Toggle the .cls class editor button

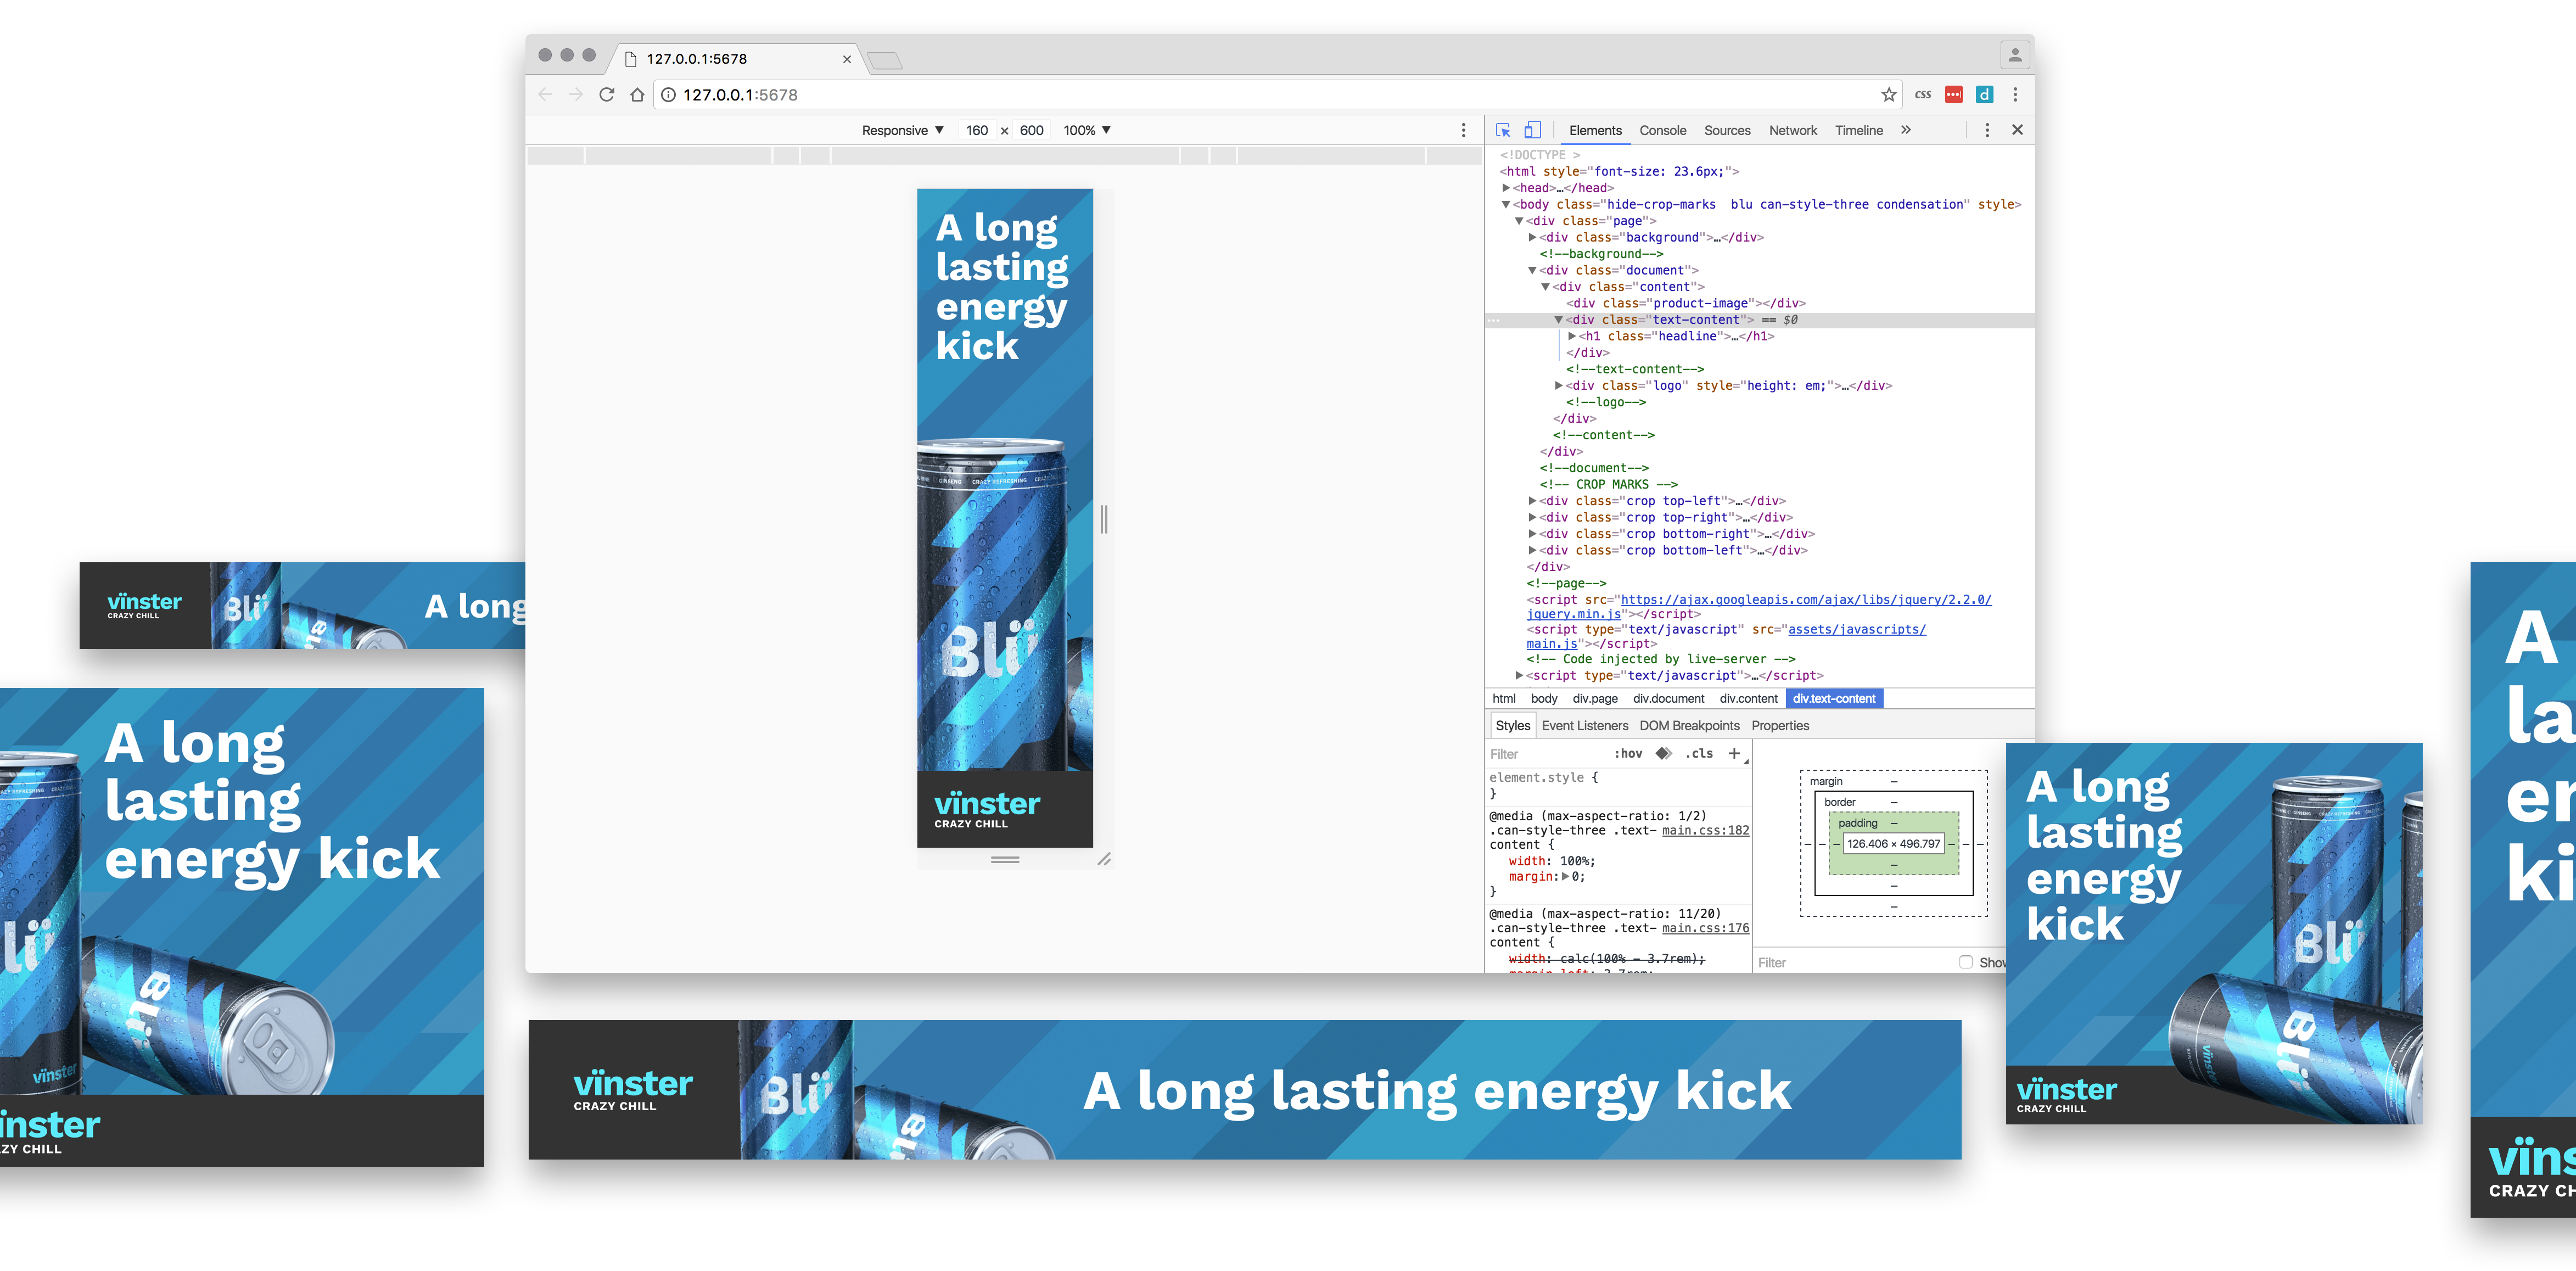(x=1698, y=753)
